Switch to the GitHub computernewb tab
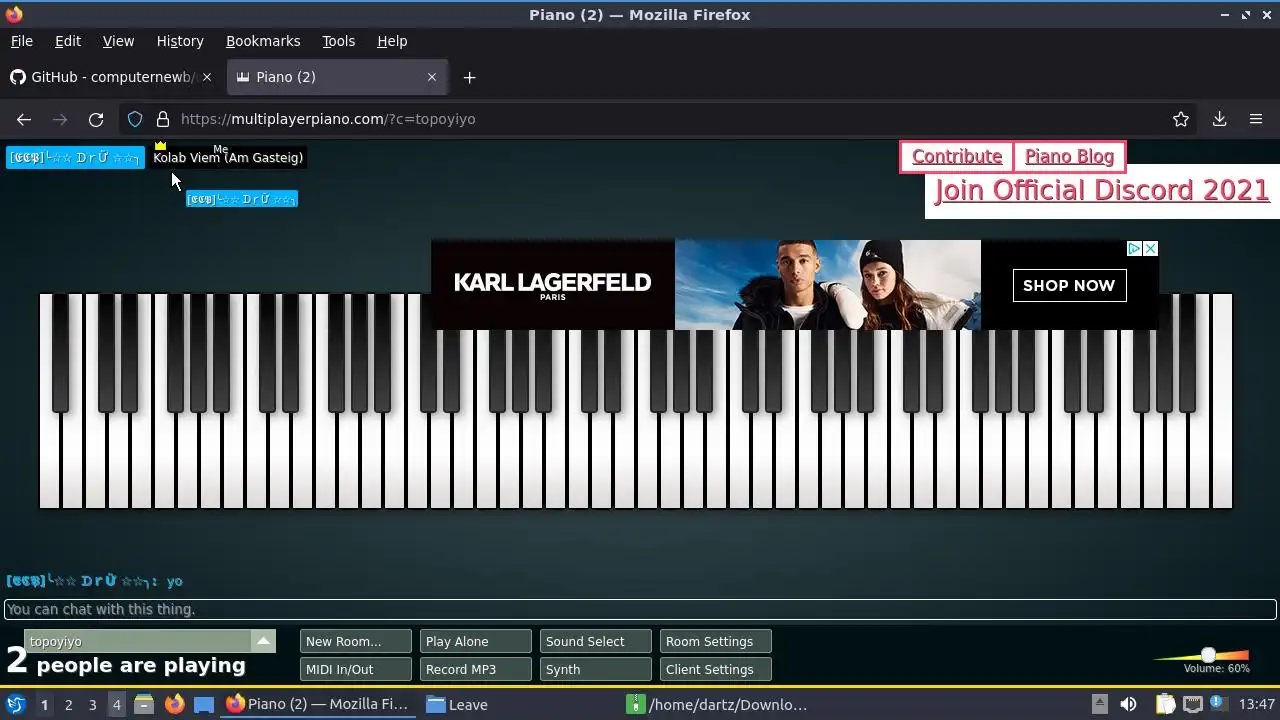This screenshot has width=1280, height=720. click(x=113, y=77)
